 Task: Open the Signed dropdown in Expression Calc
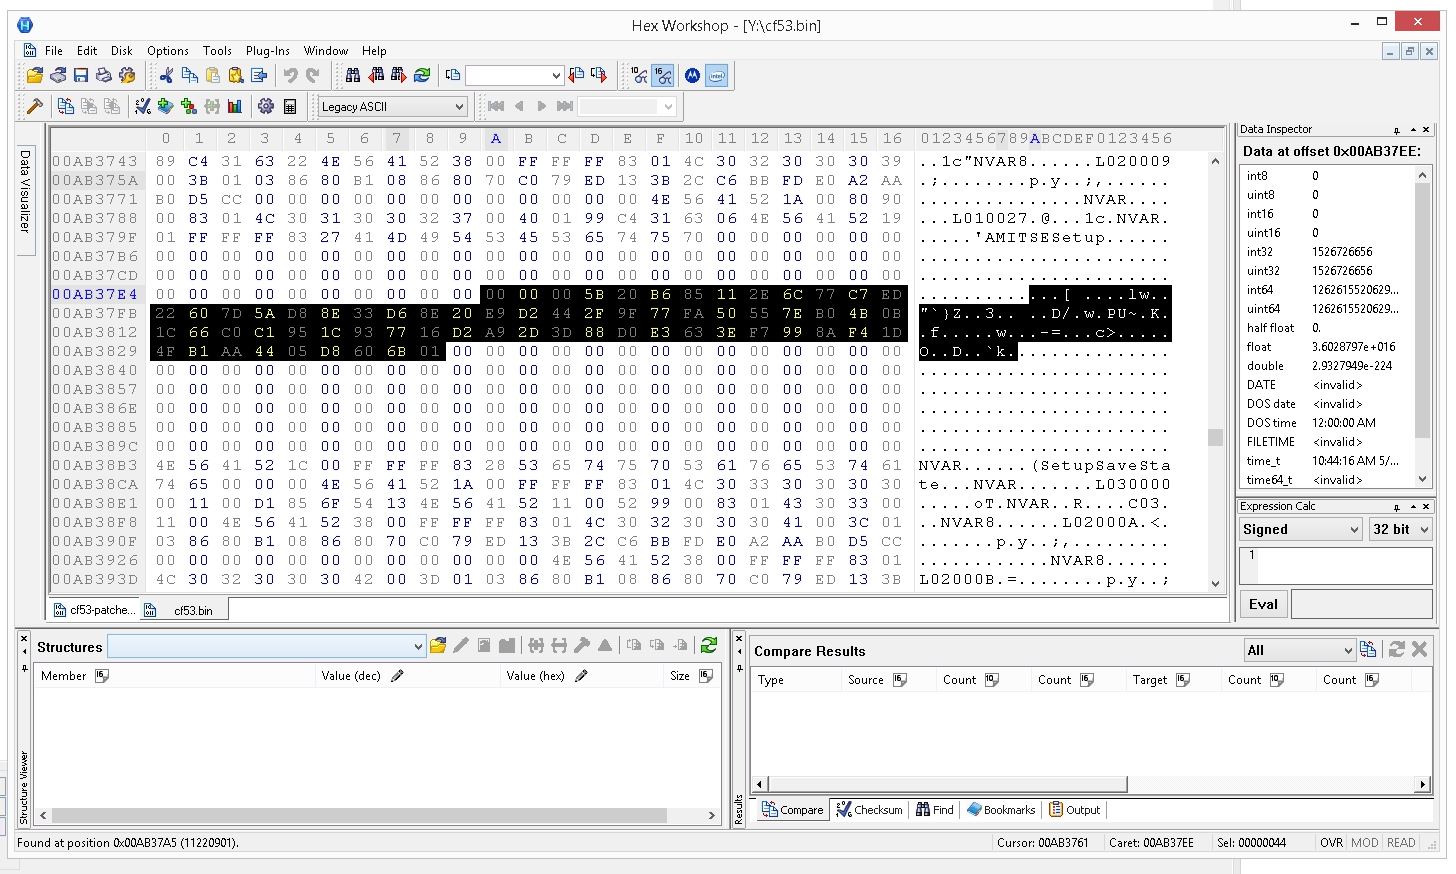pos(1300,529)
